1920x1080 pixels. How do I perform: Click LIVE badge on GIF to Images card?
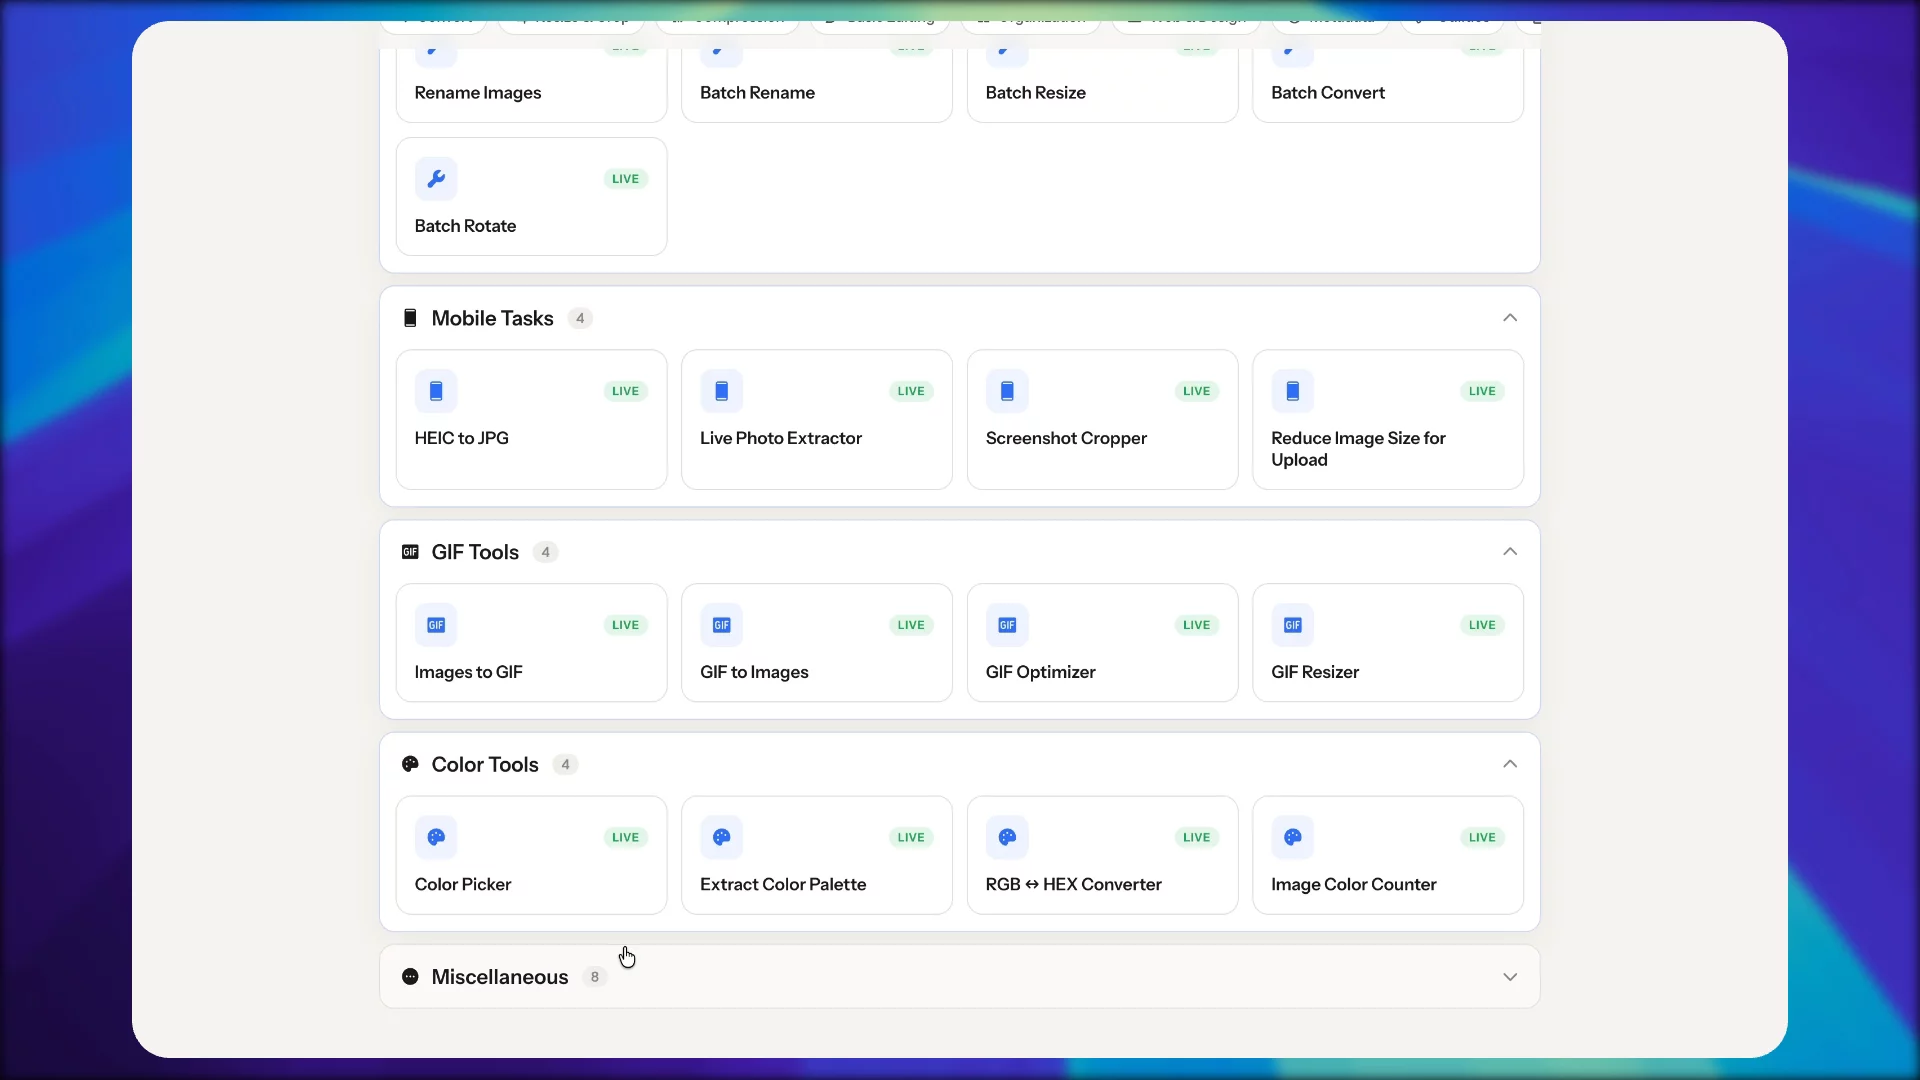click(x=911, y=625)
